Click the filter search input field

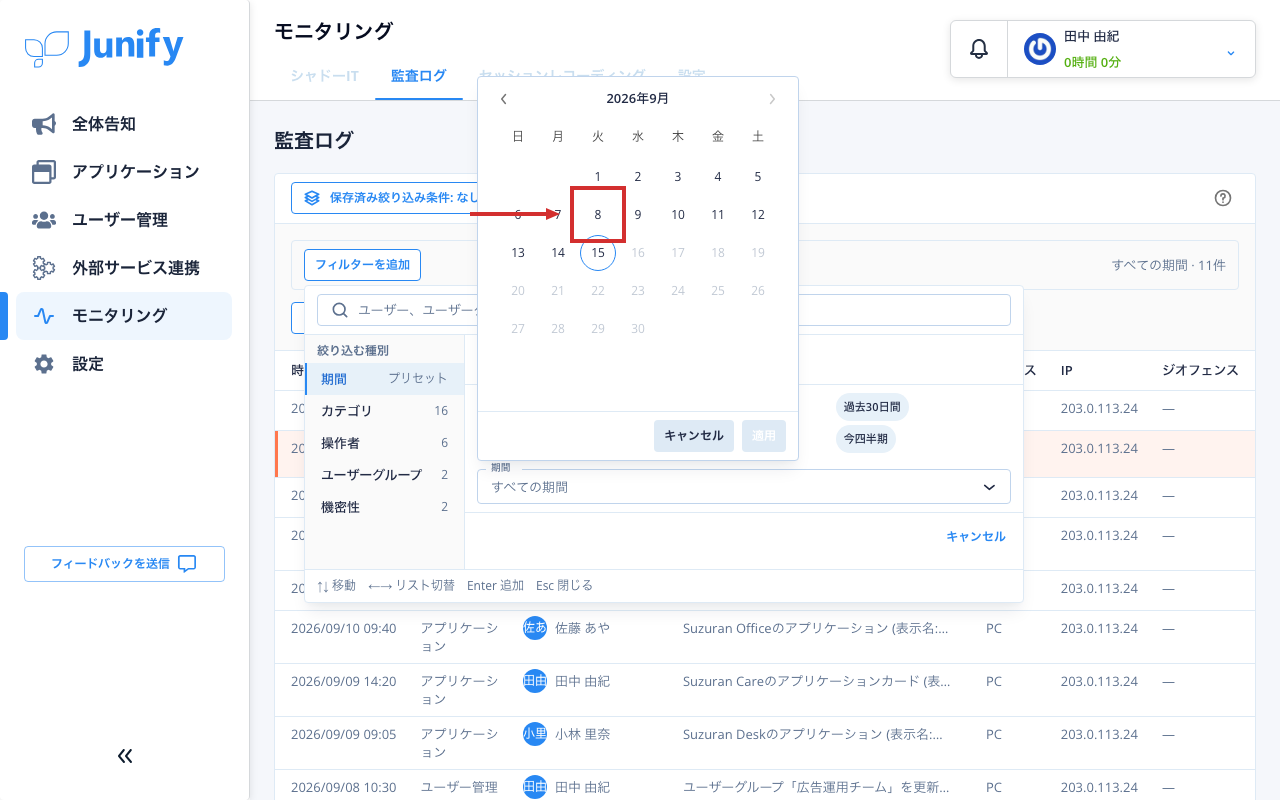point(664,310)
